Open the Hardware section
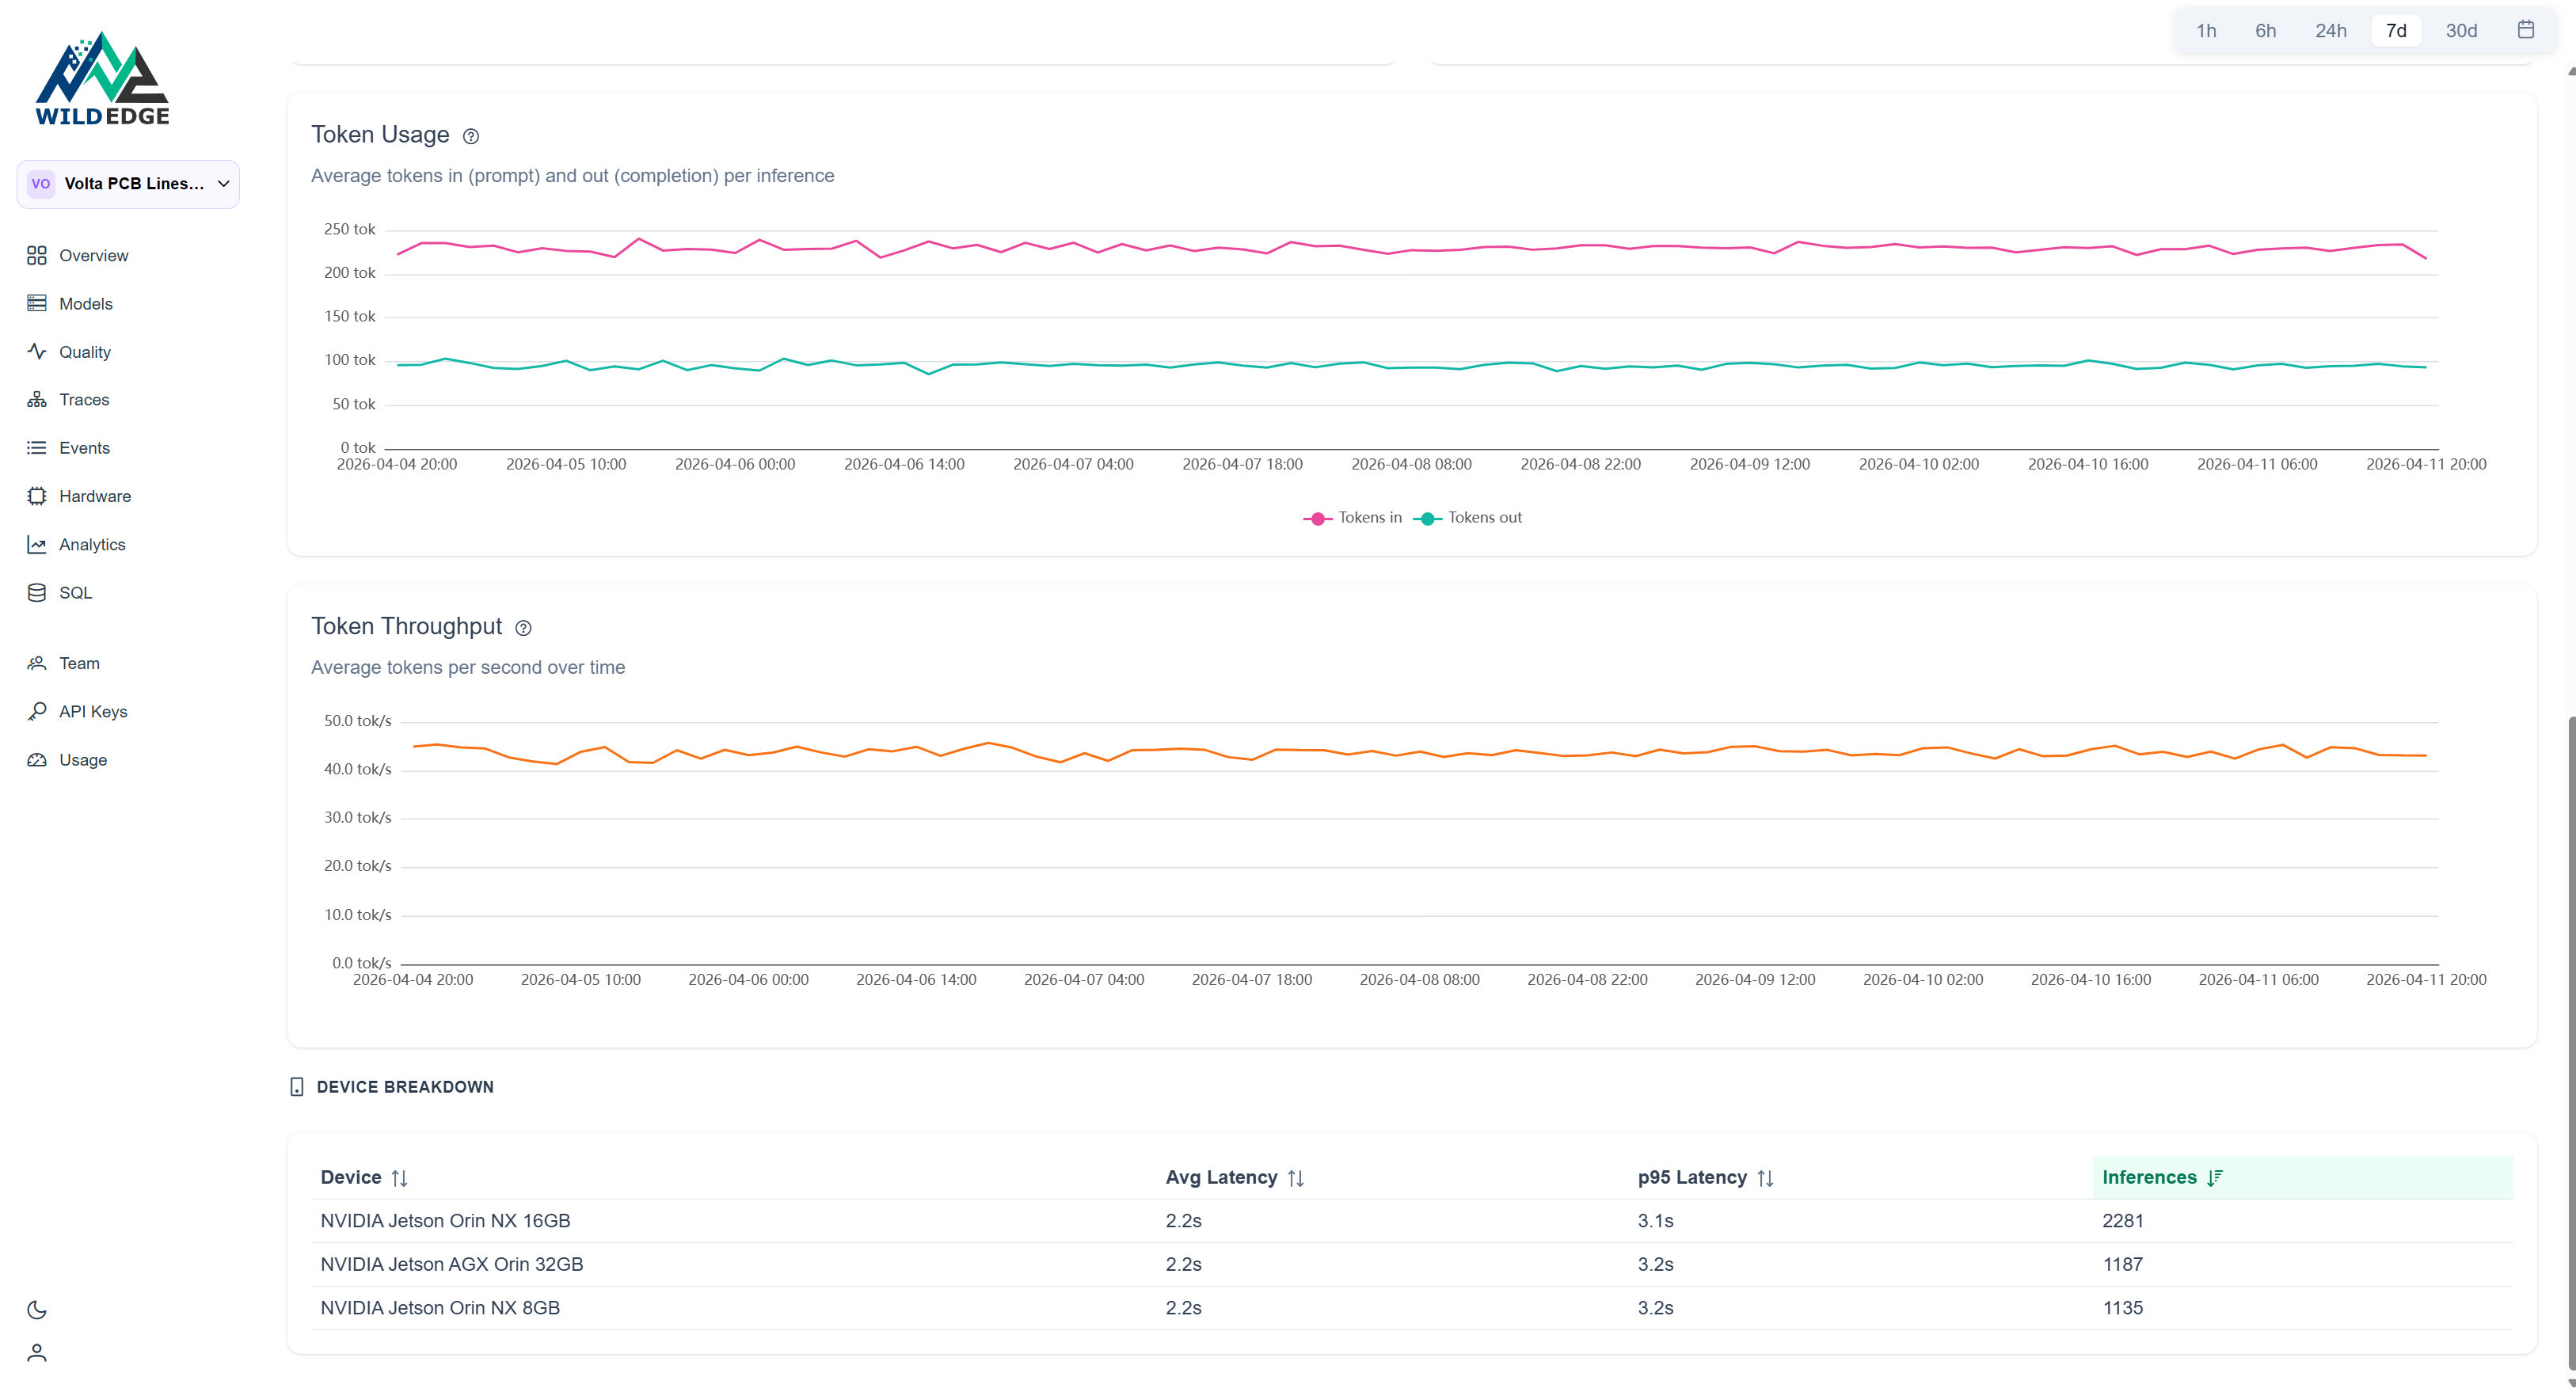 click(x=97, y=496)
